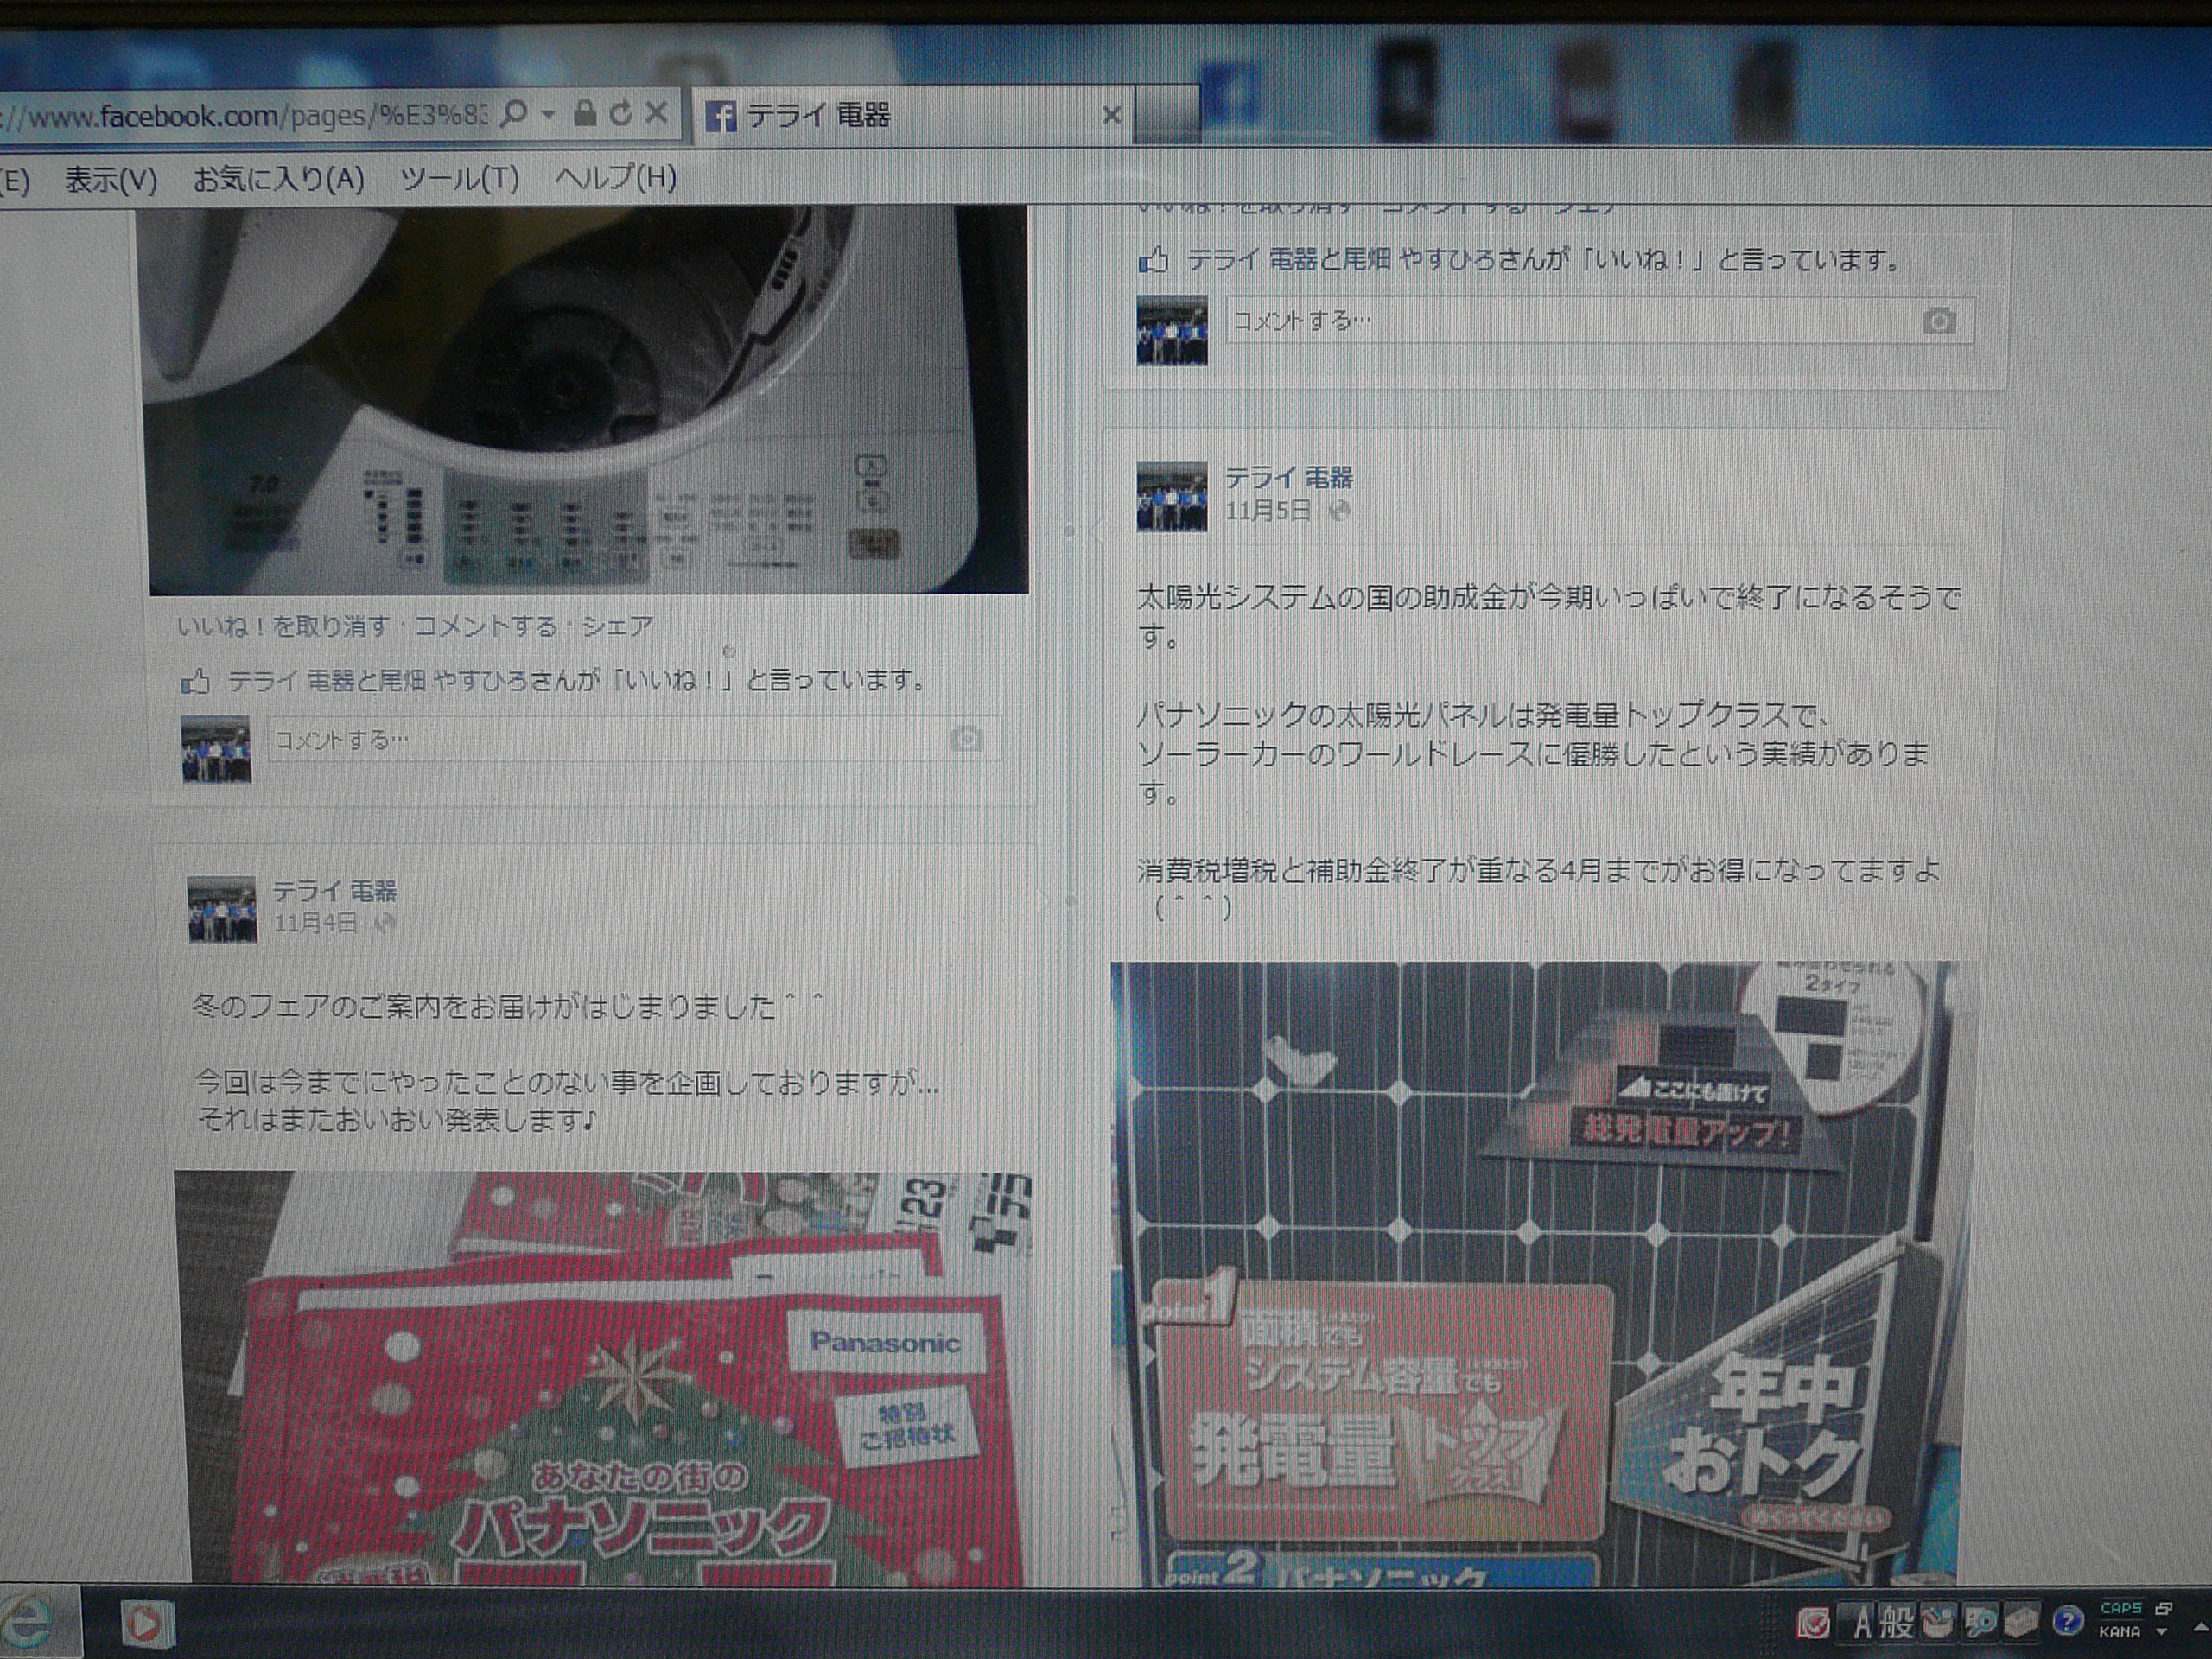Open the ヘルプ(H) menu
Viewport: 2212px width, 1659px height.
615,179
